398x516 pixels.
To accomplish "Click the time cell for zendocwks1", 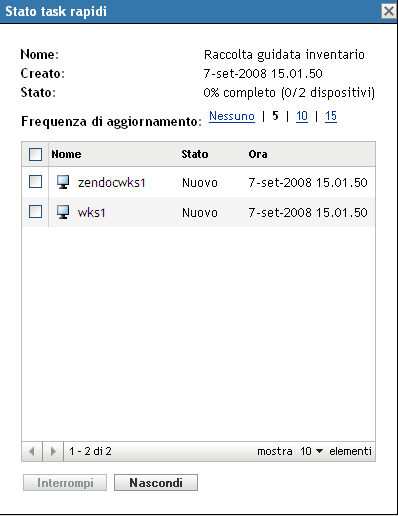I will click(308, 183).
